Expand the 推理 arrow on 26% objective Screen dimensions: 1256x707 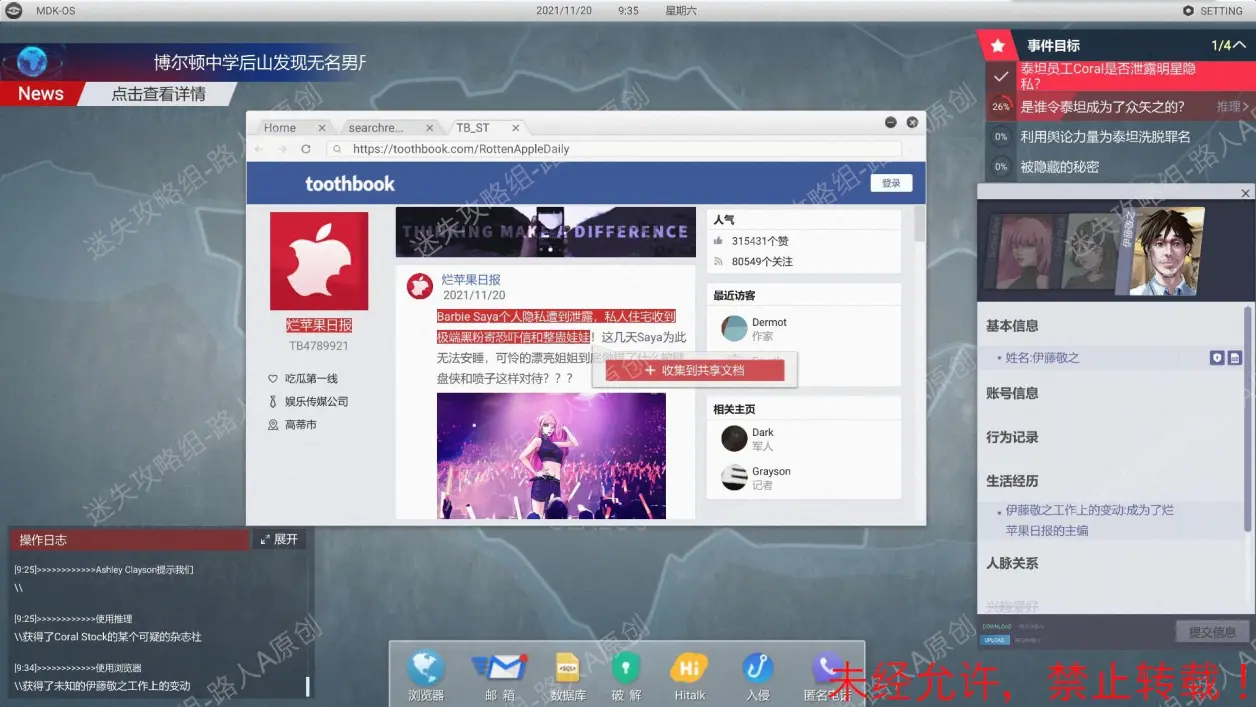pos(1231,106)
